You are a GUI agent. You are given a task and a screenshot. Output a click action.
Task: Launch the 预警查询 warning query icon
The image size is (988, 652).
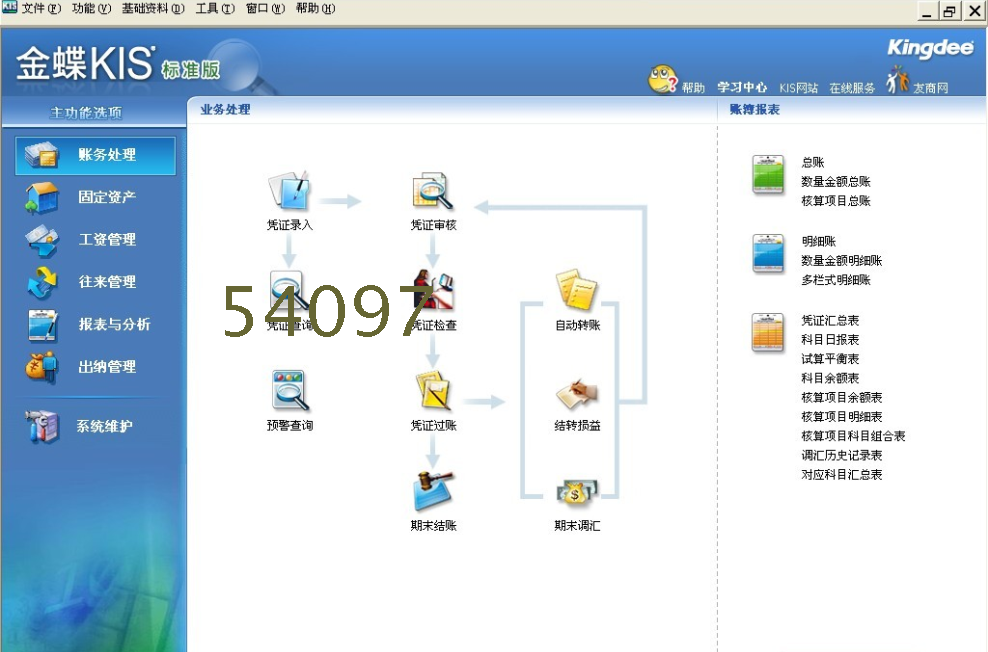point(289,390)
